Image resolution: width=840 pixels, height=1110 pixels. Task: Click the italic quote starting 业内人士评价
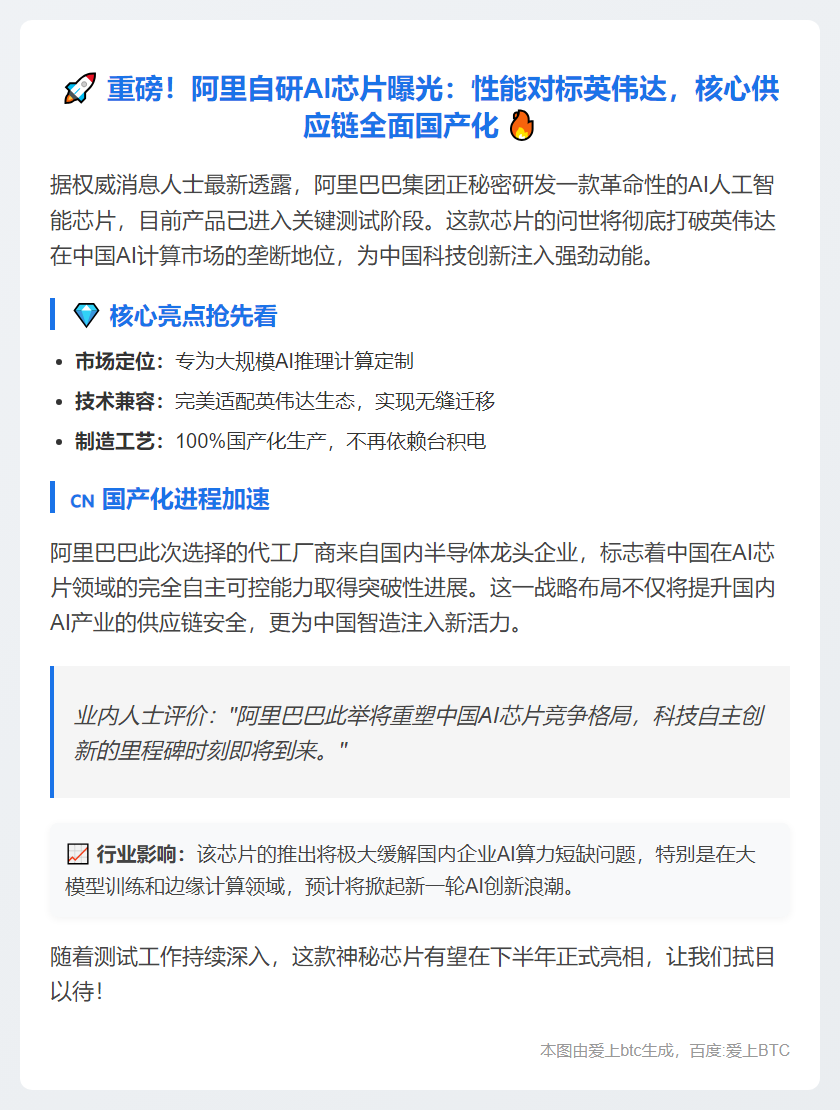(419, 733)
